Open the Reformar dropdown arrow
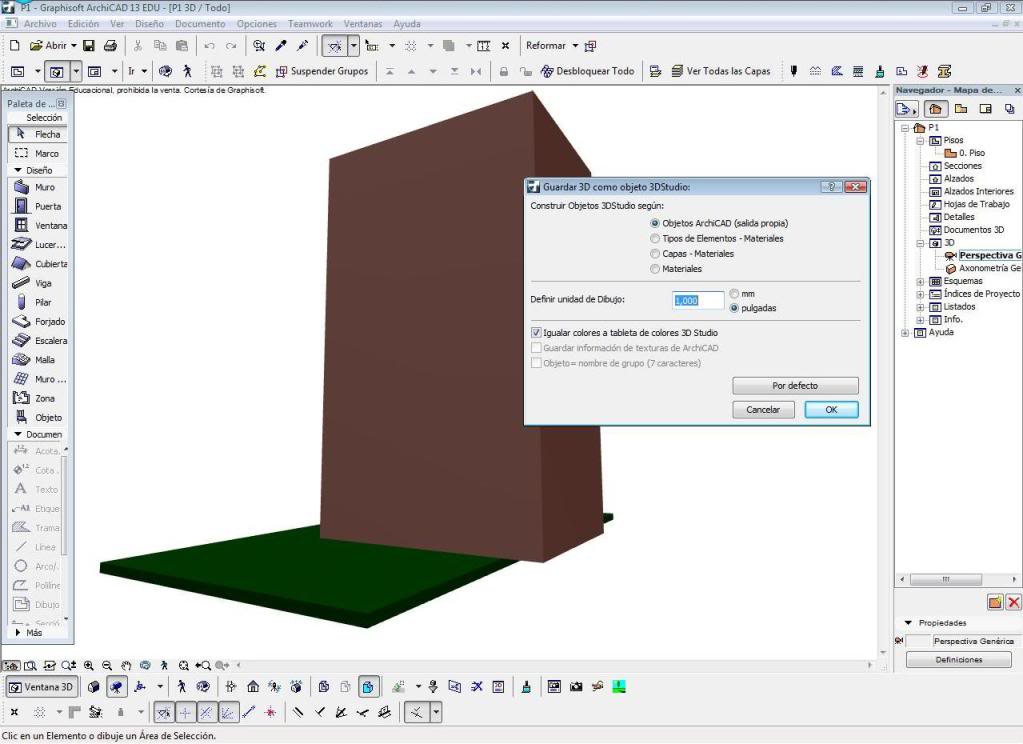 click(575, 46)
